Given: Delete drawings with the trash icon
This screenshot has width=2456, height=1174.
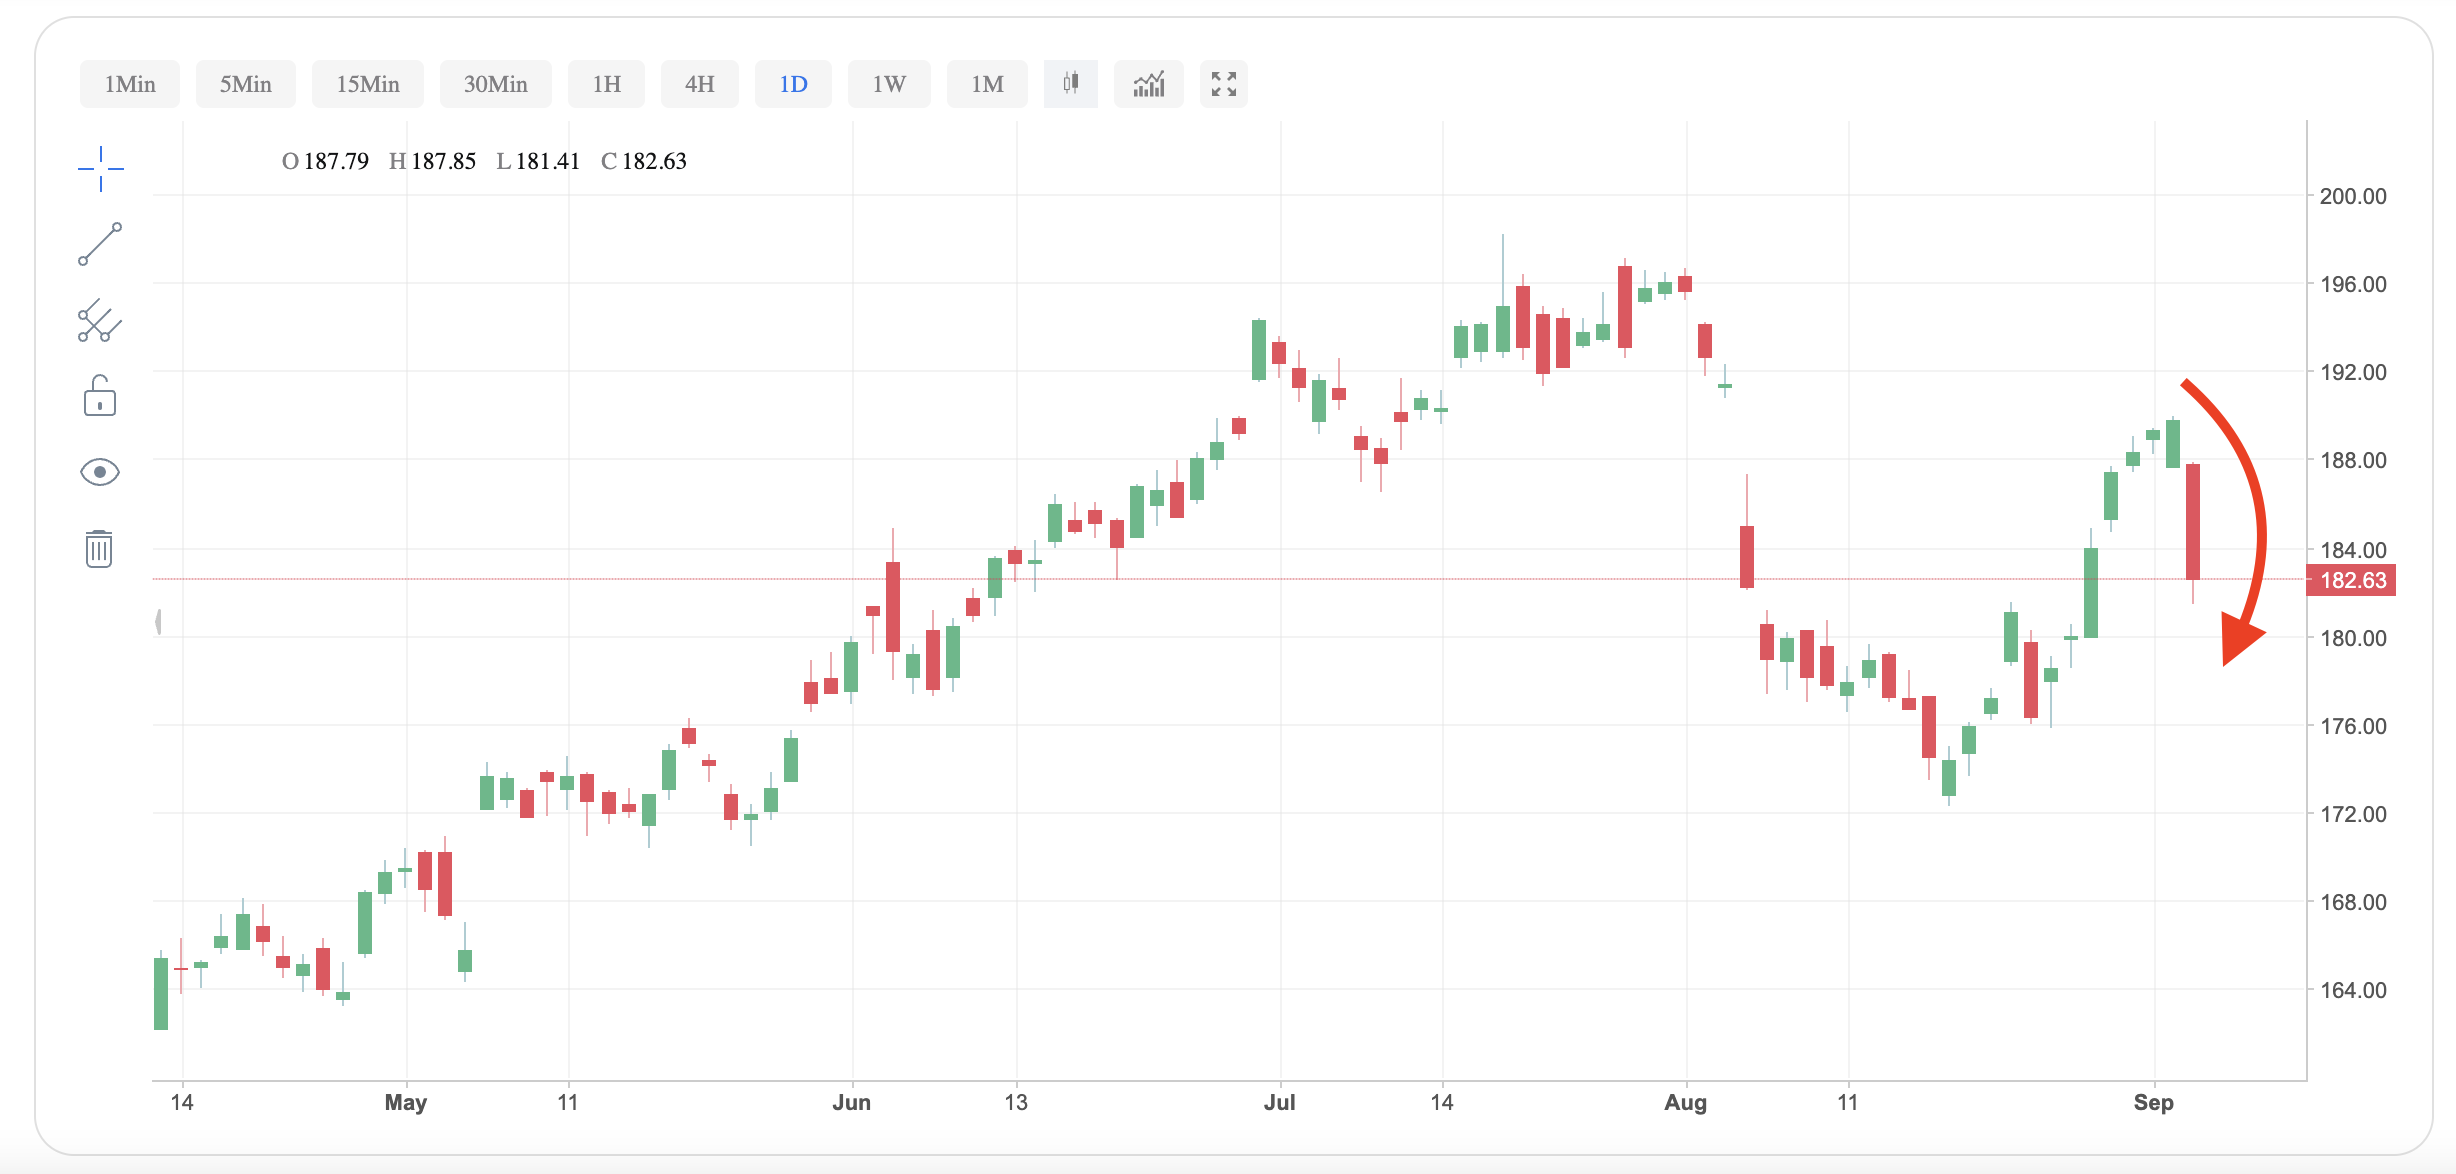Looking at the screenshot, I should click(99, 548).
